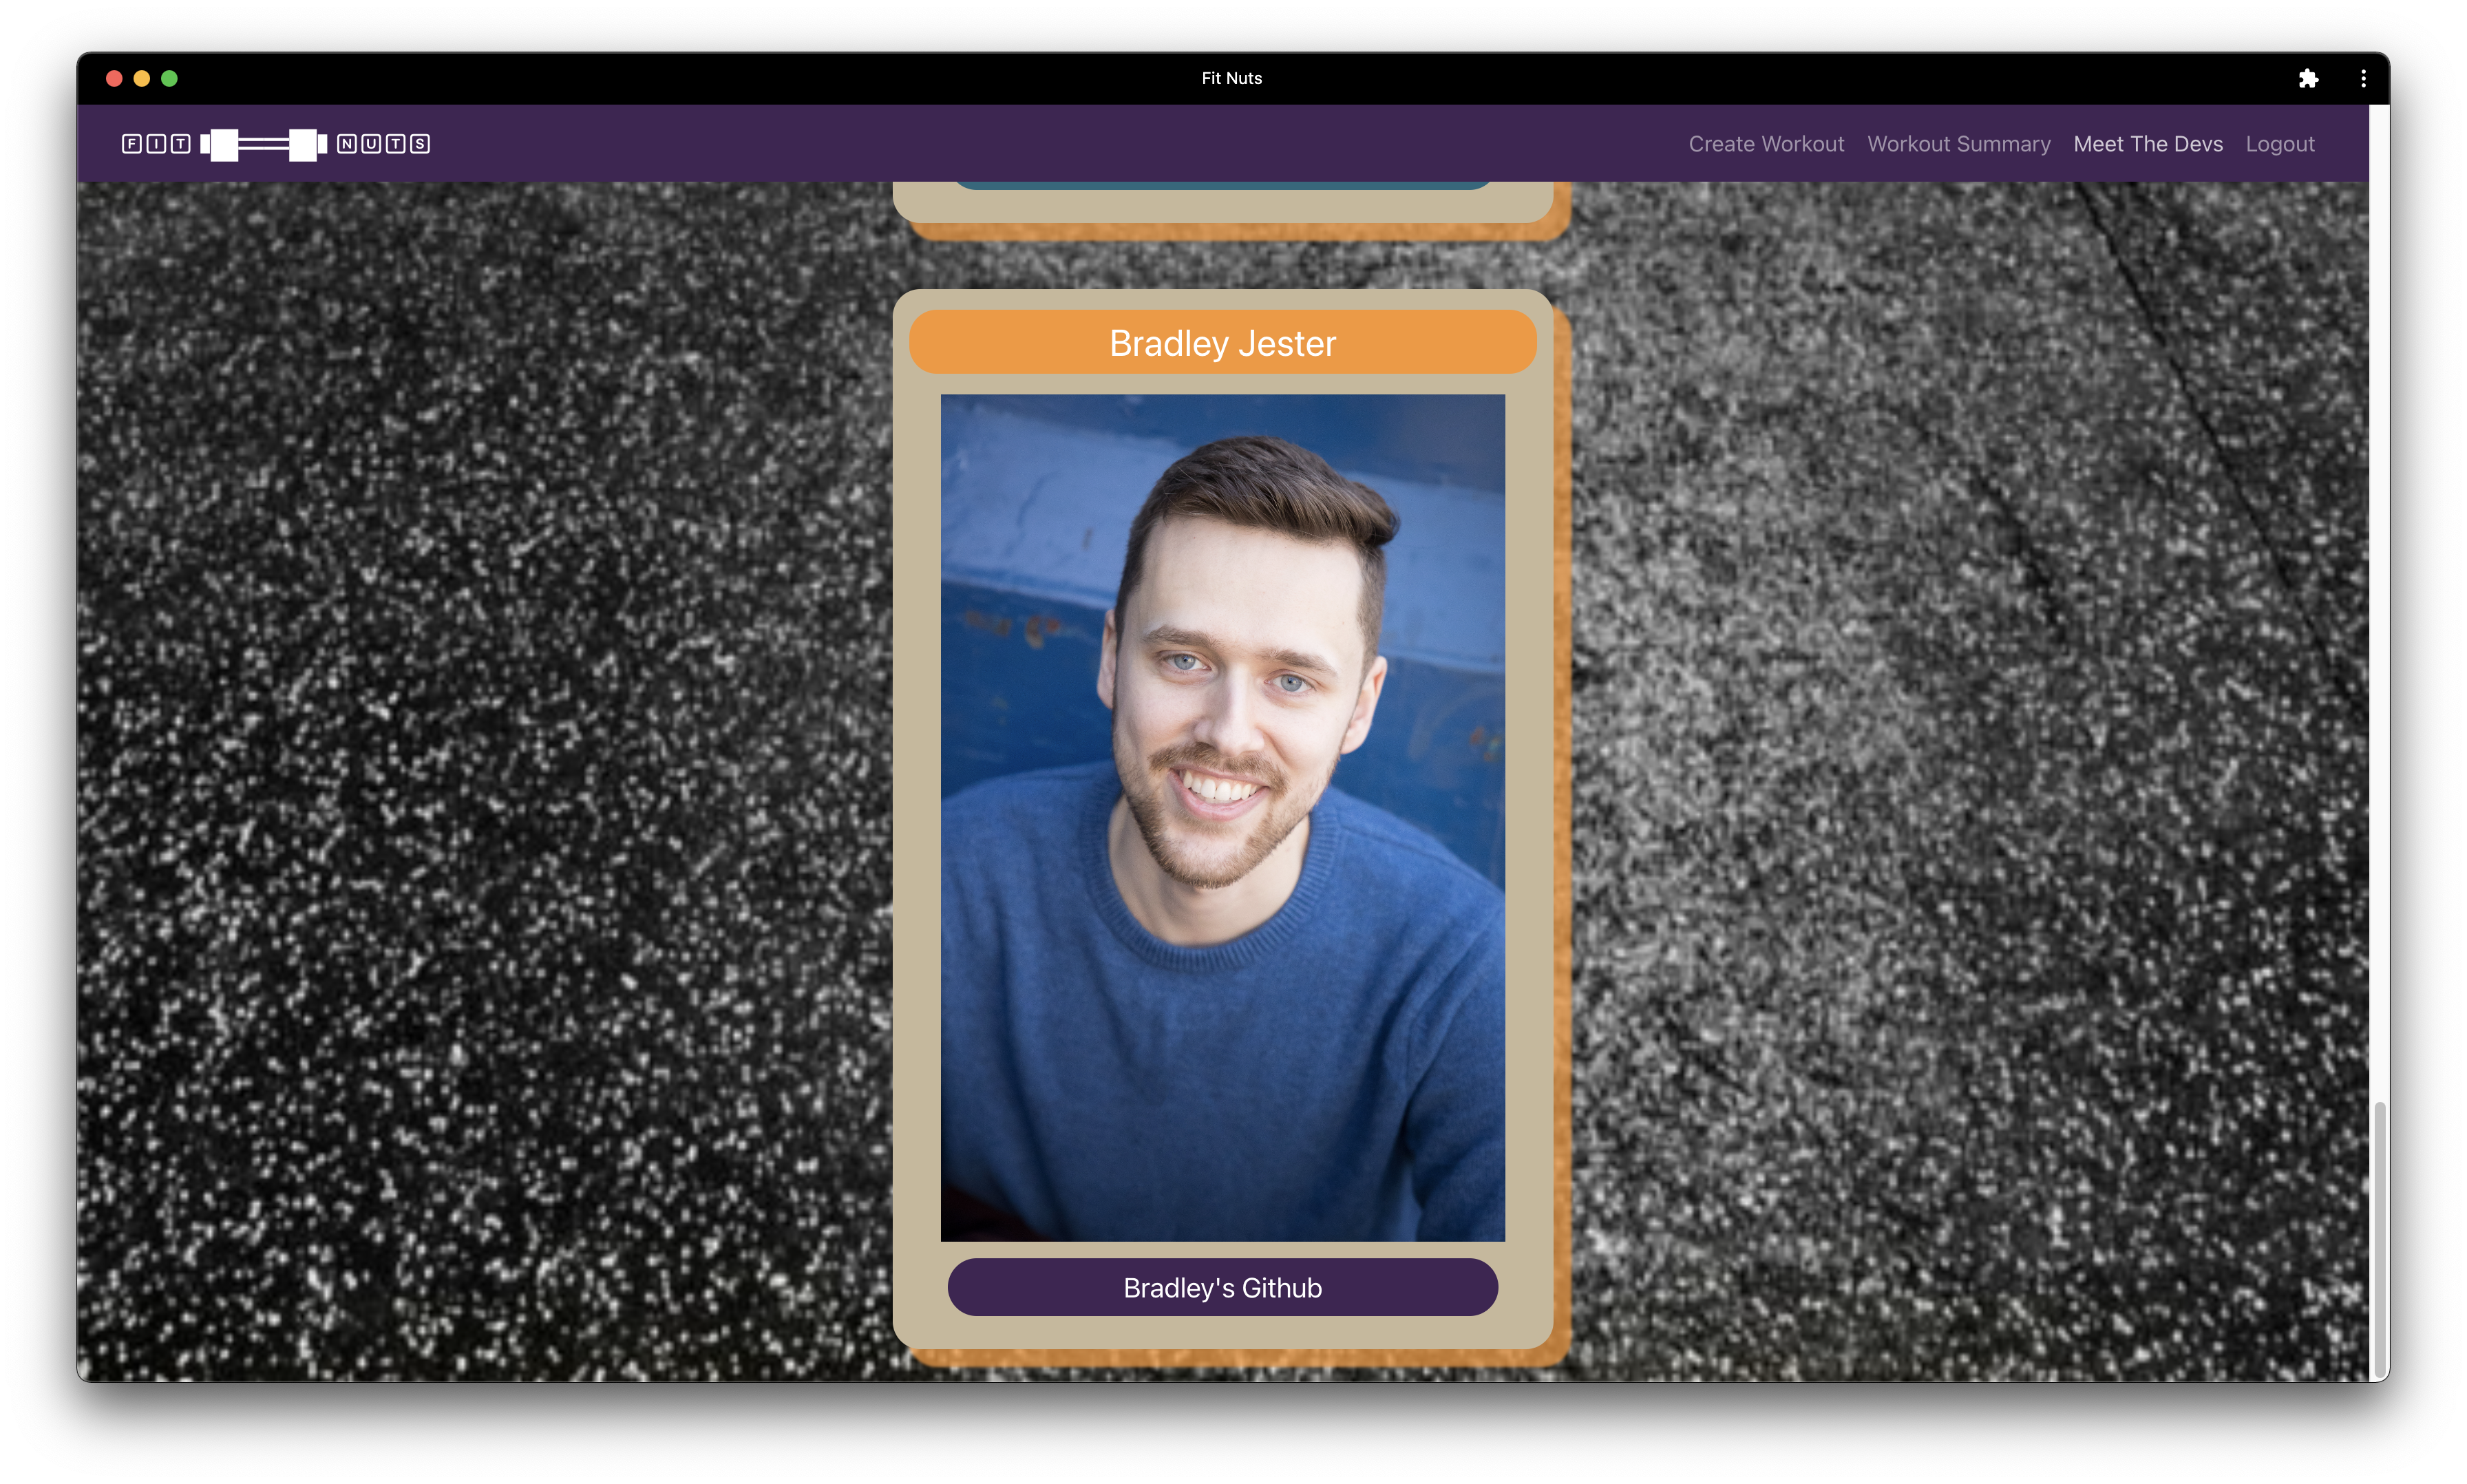The width and height of the screenshot is (2467, 1484).
Task: Select Meet The Devs nav link
Action: tap(2147, 144)
